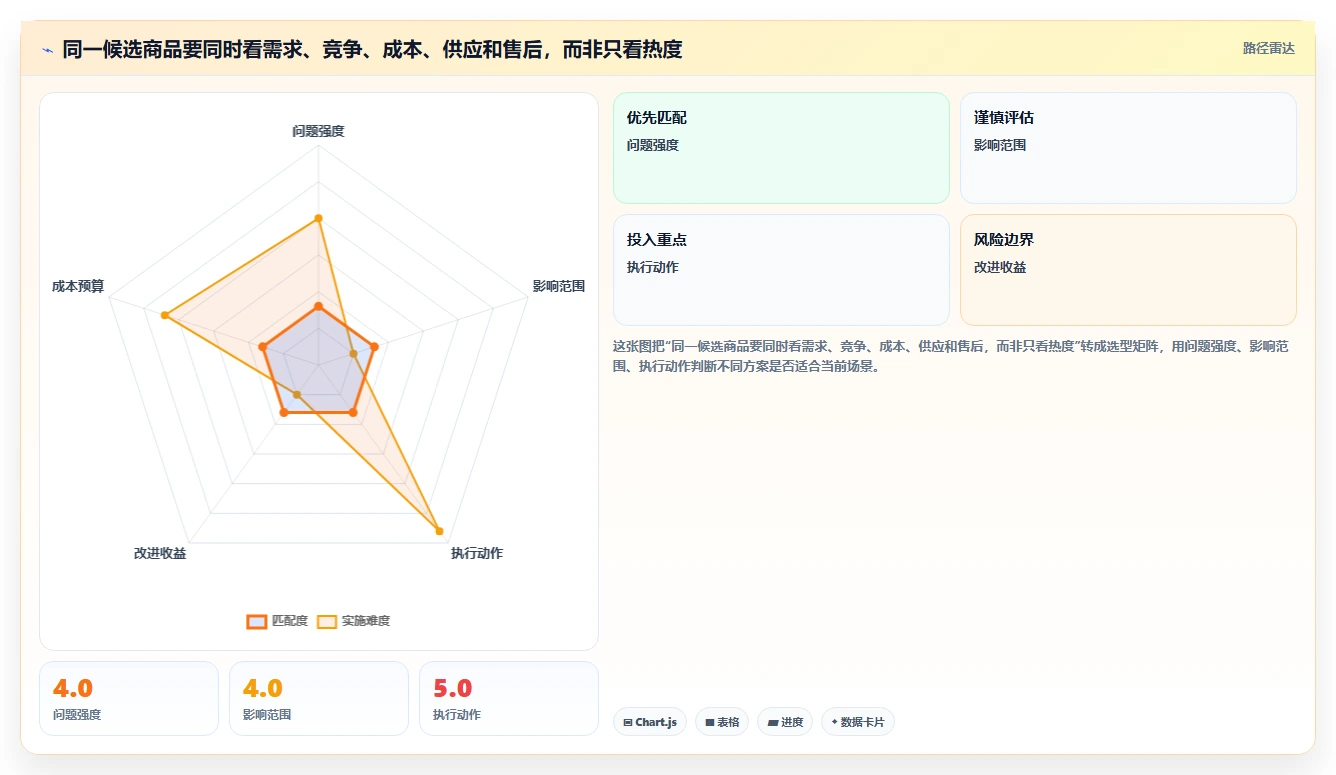
Task: Click the 问题强度 axis label atop radar
Action: [x=318, y=131]
